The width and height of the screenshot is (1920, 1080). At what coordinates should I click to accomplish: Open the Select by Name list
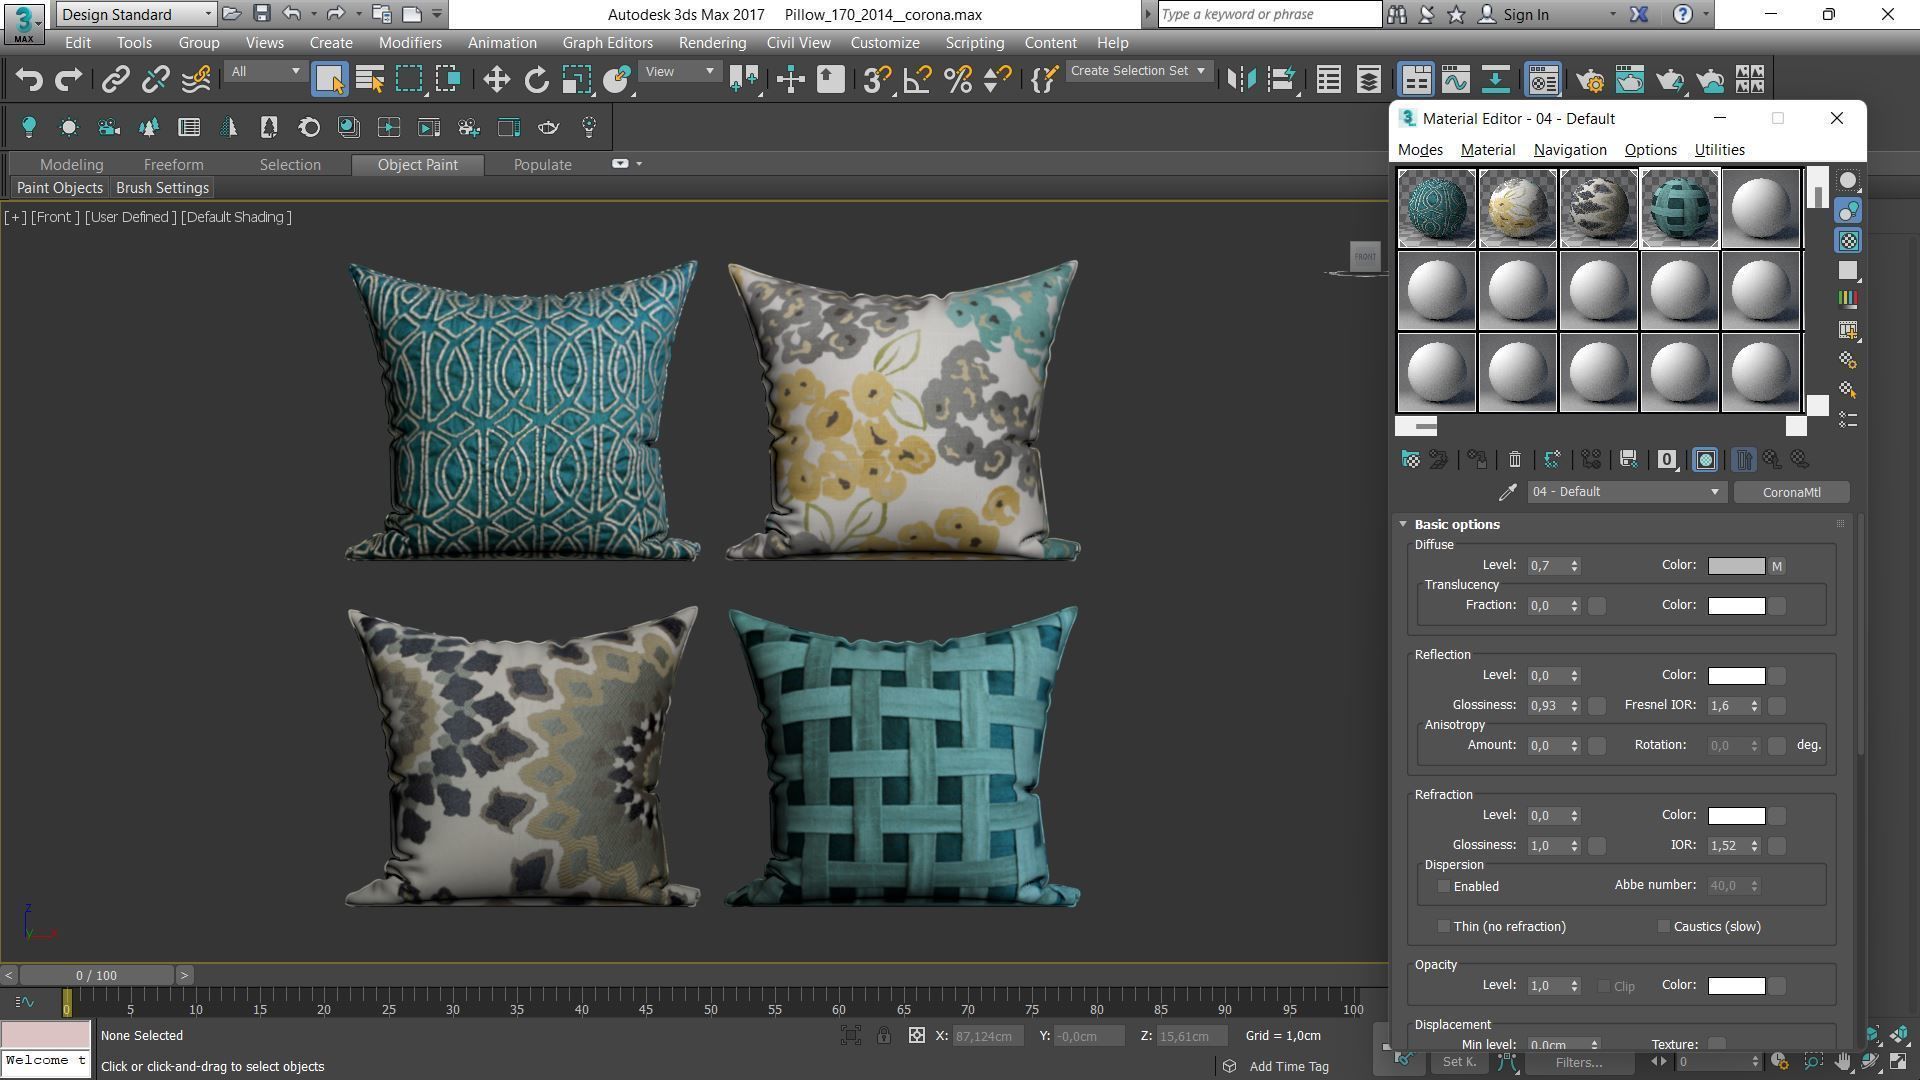pyautogui.click(x=370, y=80)
